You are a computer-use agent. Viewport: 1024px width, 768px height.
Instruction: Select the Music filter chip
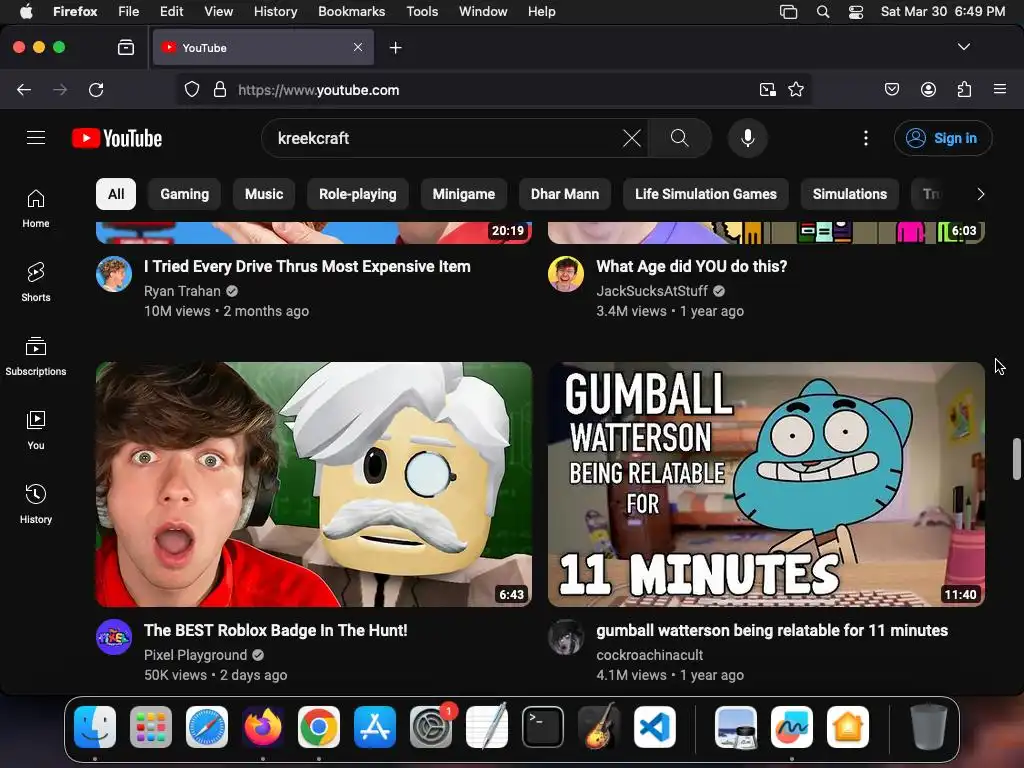click(264, 194)
